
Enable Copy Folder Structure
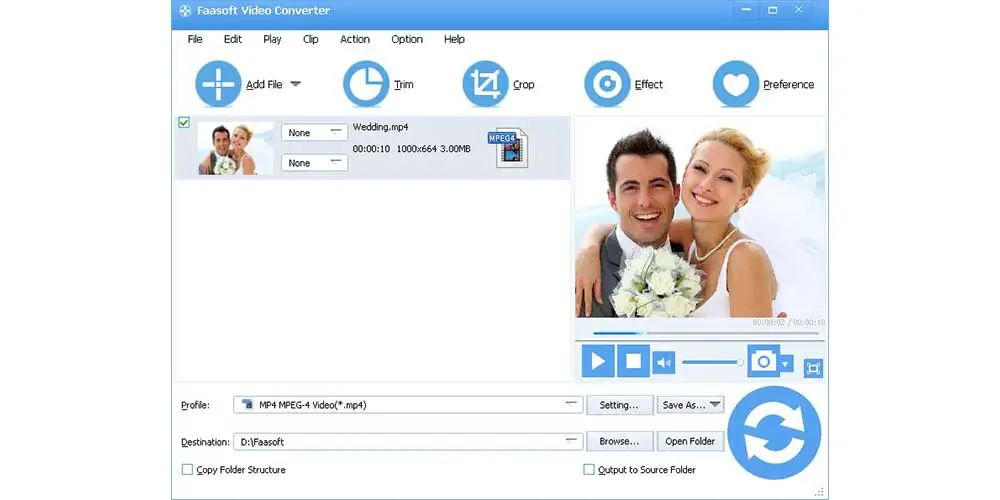point(187,469)
